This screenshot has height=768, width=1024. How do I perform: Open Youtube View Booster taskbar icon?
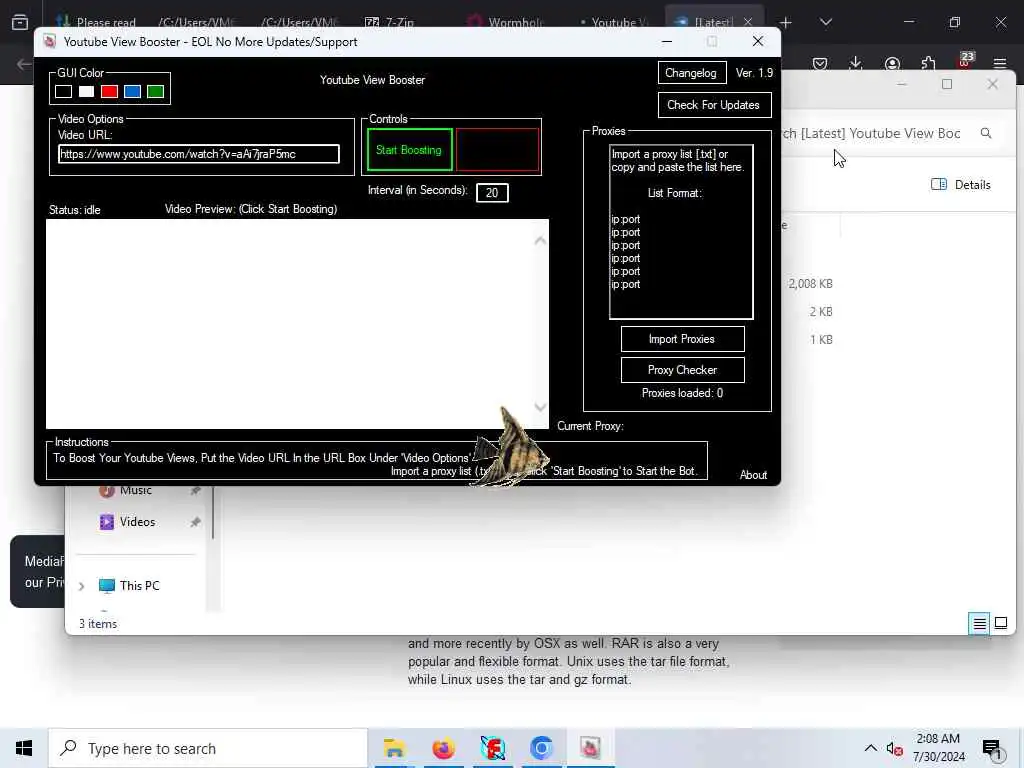click(590, 748)
